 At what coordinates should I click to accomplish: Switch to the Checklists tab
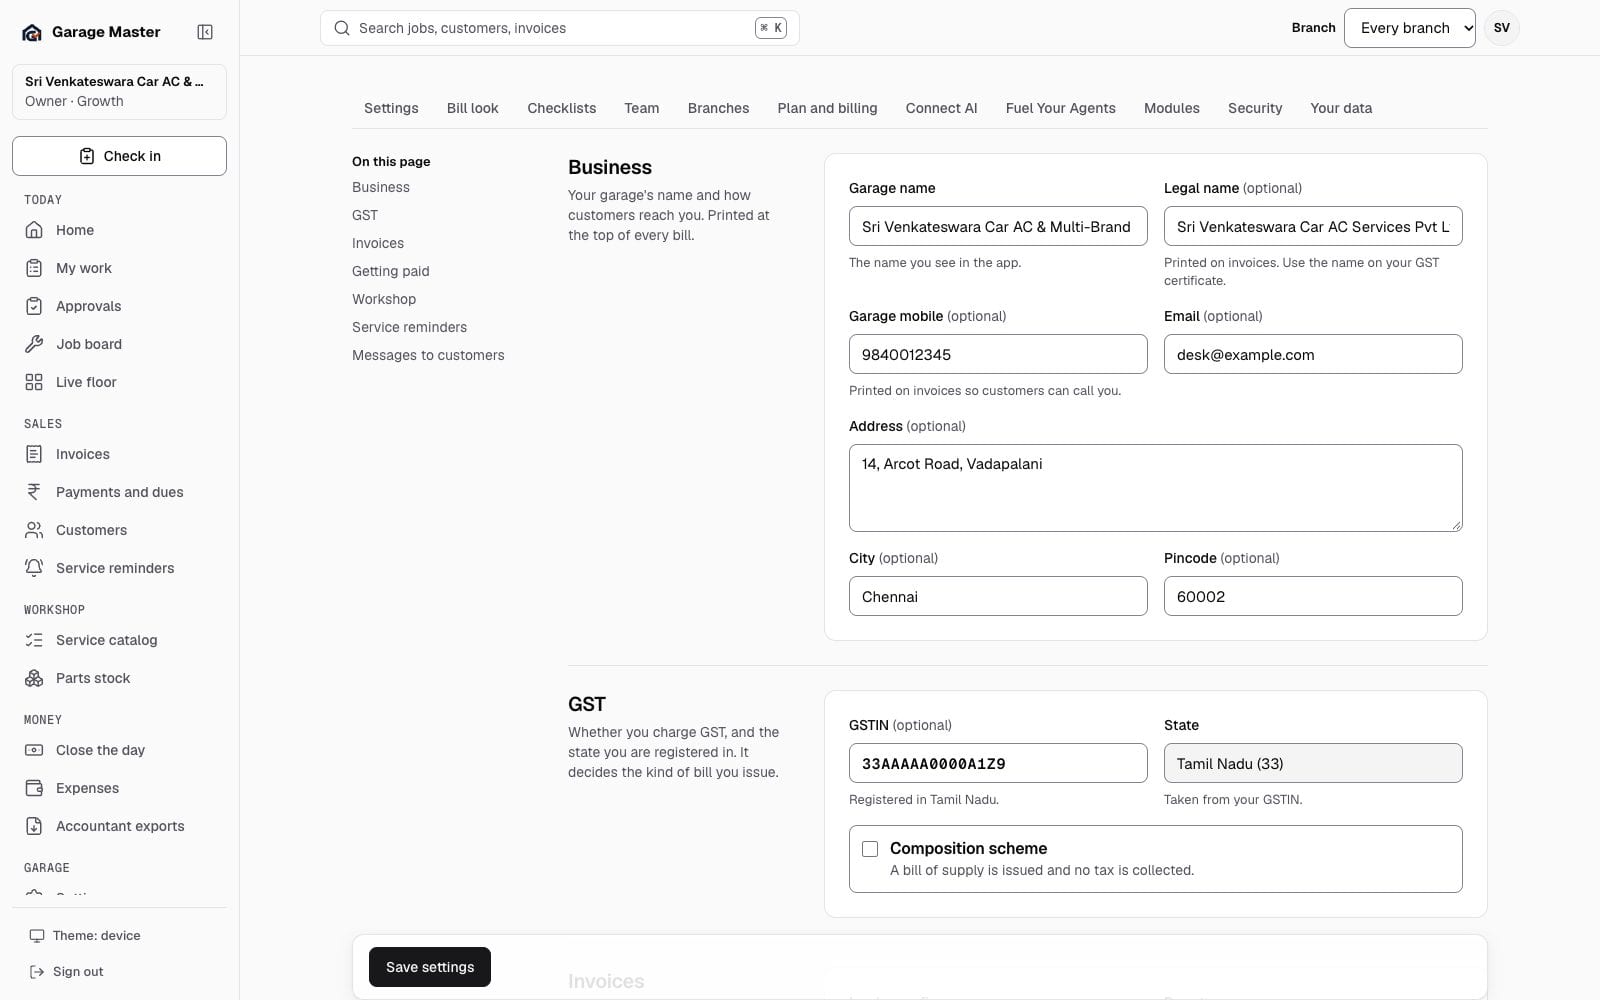pyautogui.click(x=562, y=108)
